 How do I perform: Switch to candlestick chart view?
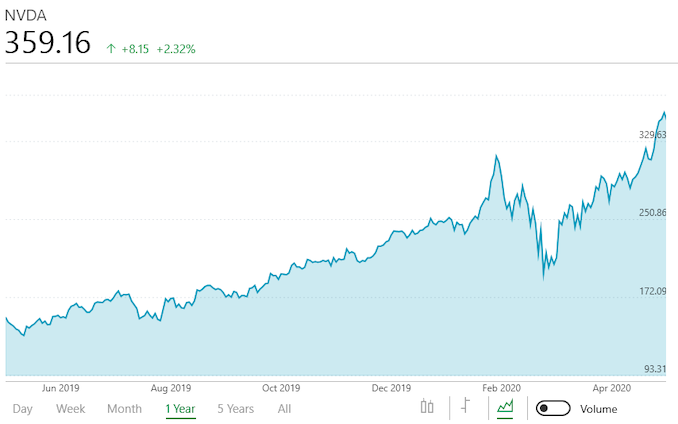pyautogui.click(x=427, y=407)
